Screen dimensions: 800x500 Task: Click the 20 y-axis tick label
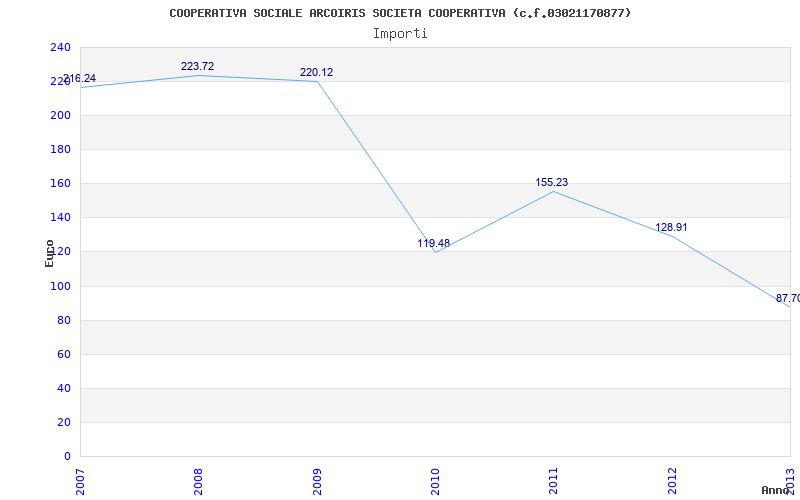[x=64, y=422]
